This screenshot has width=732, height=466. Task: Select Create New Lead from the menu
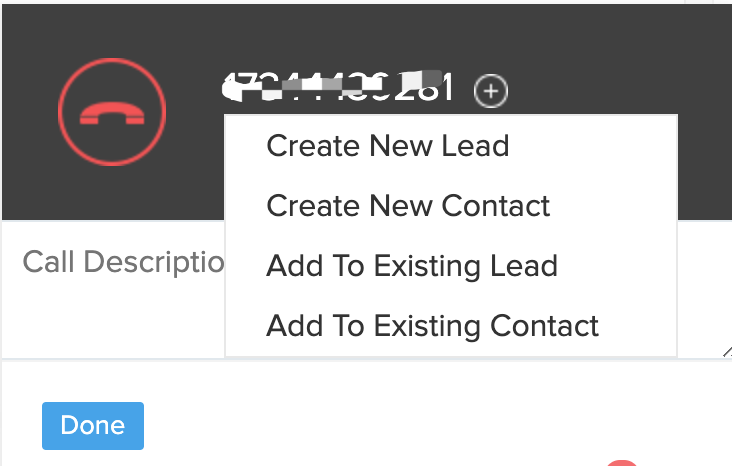coord(387,146)
